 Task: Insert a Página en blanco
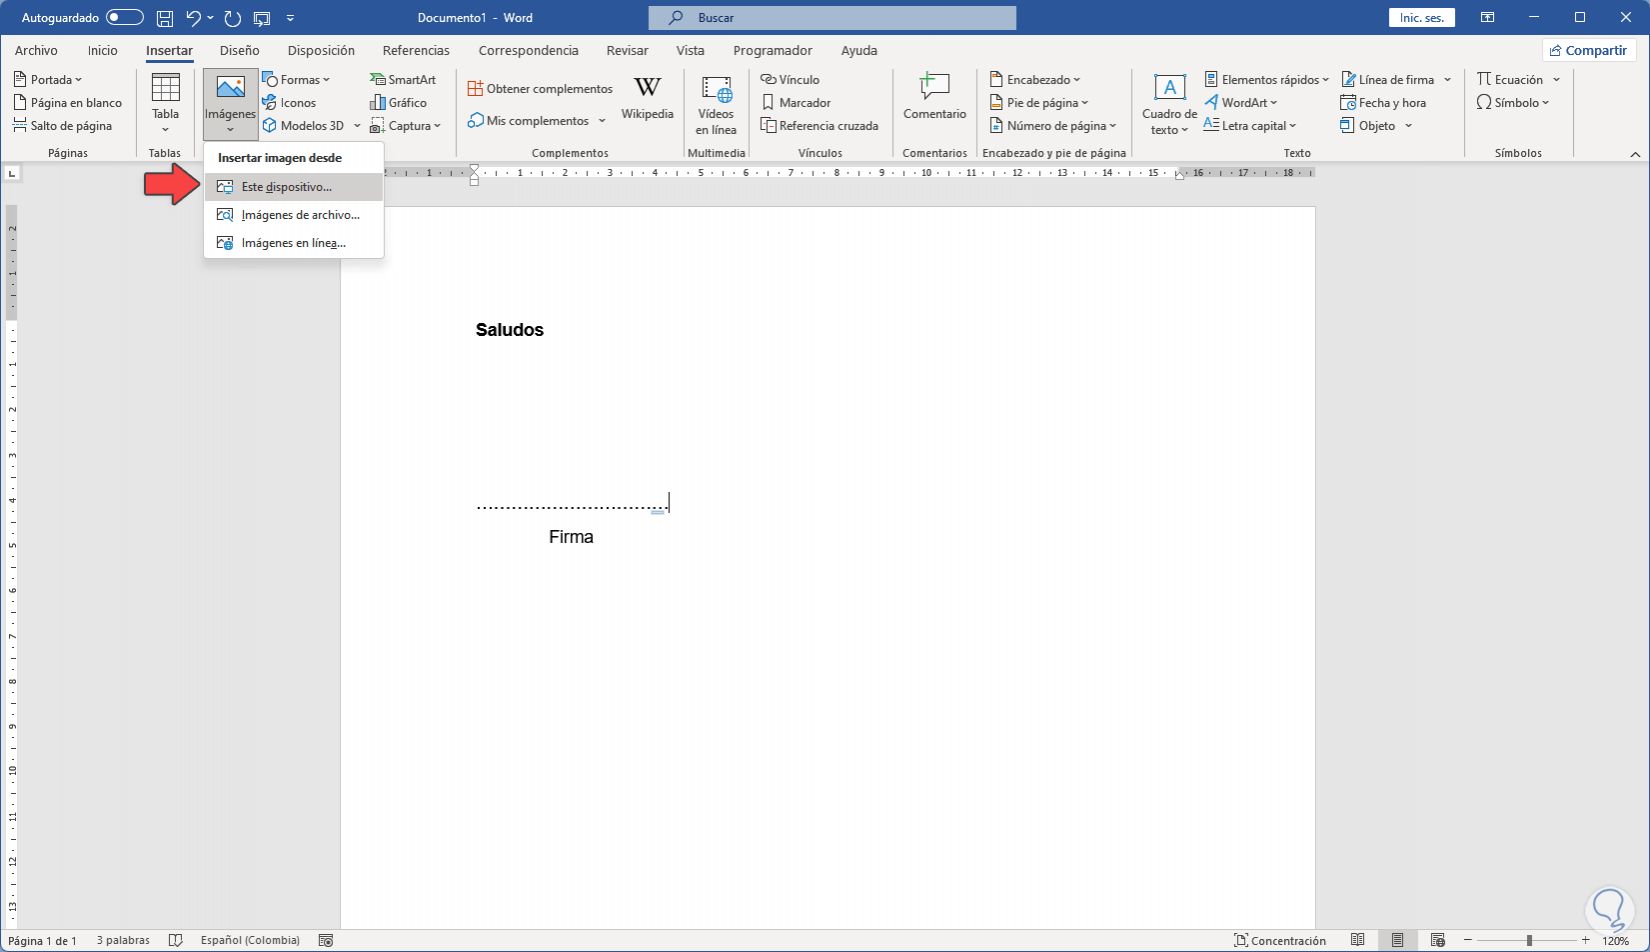[x=68, y=103]
